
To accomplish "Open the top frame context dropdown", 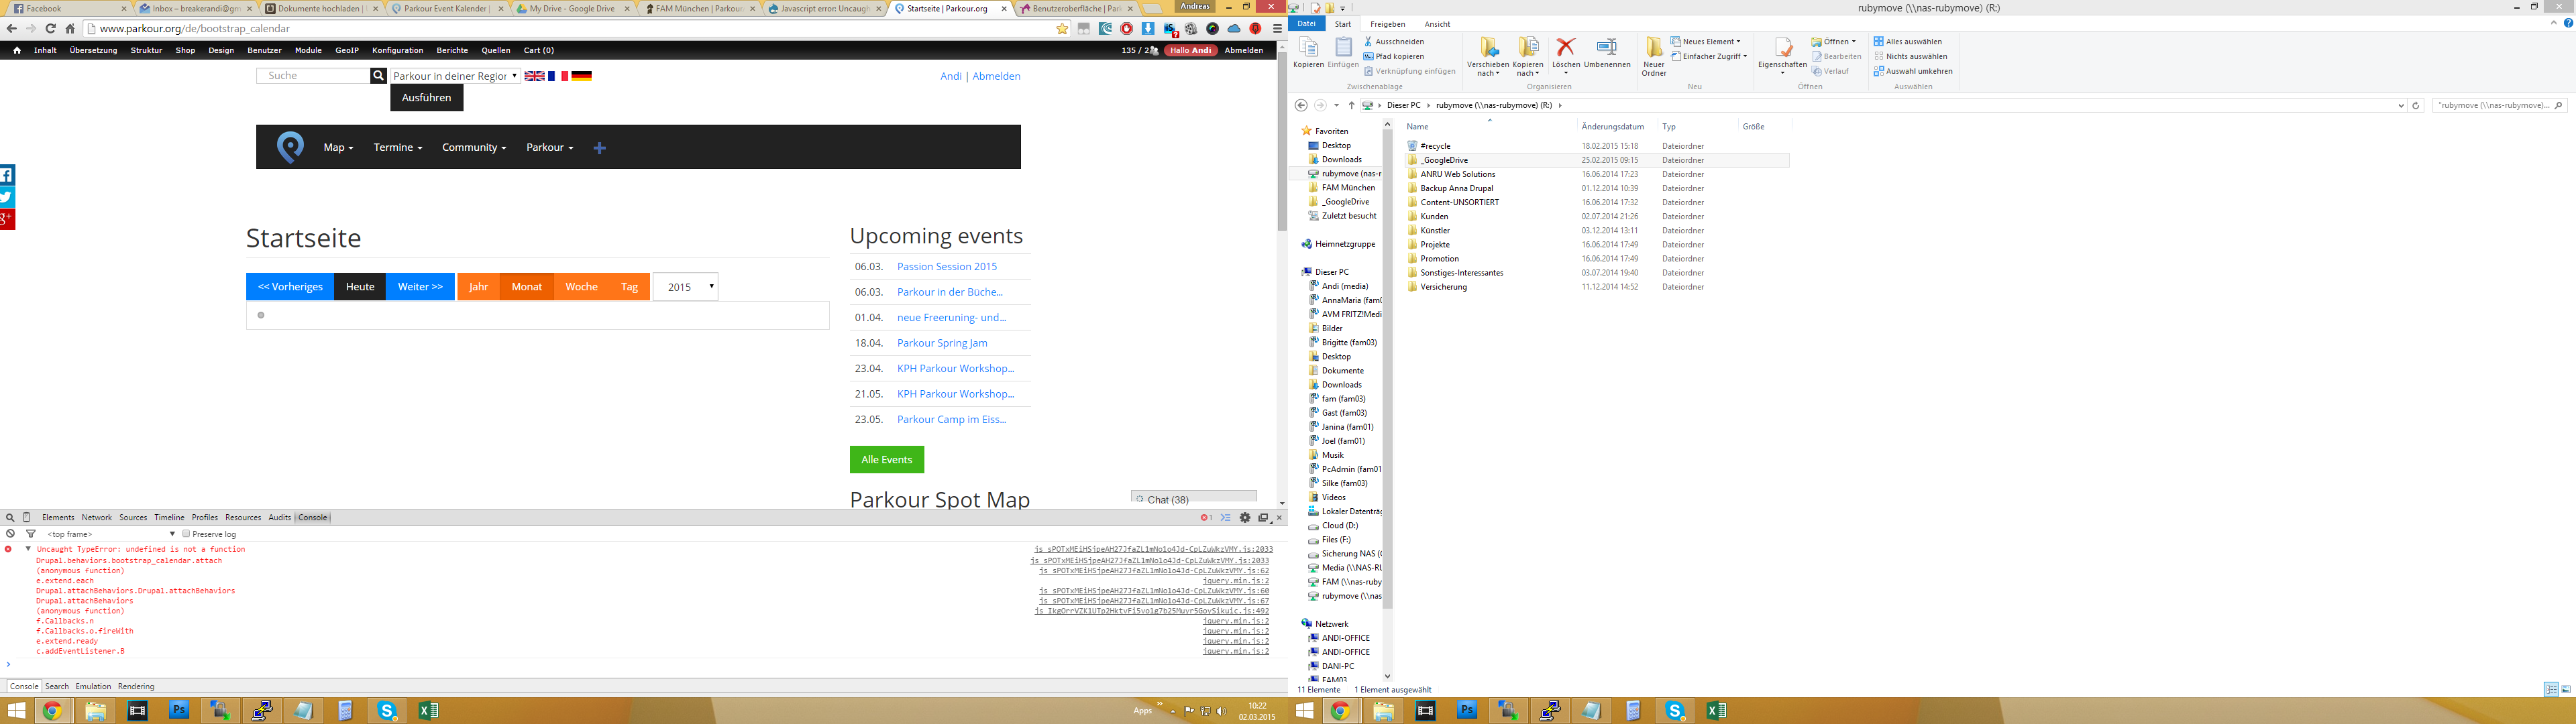I will click(111, 534).
